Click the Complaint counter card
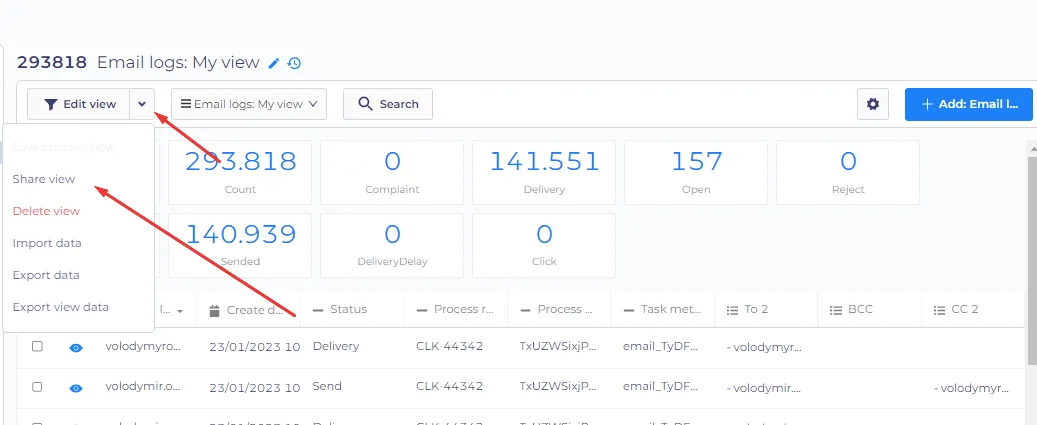1037x425 pixels. pos(392,173)
